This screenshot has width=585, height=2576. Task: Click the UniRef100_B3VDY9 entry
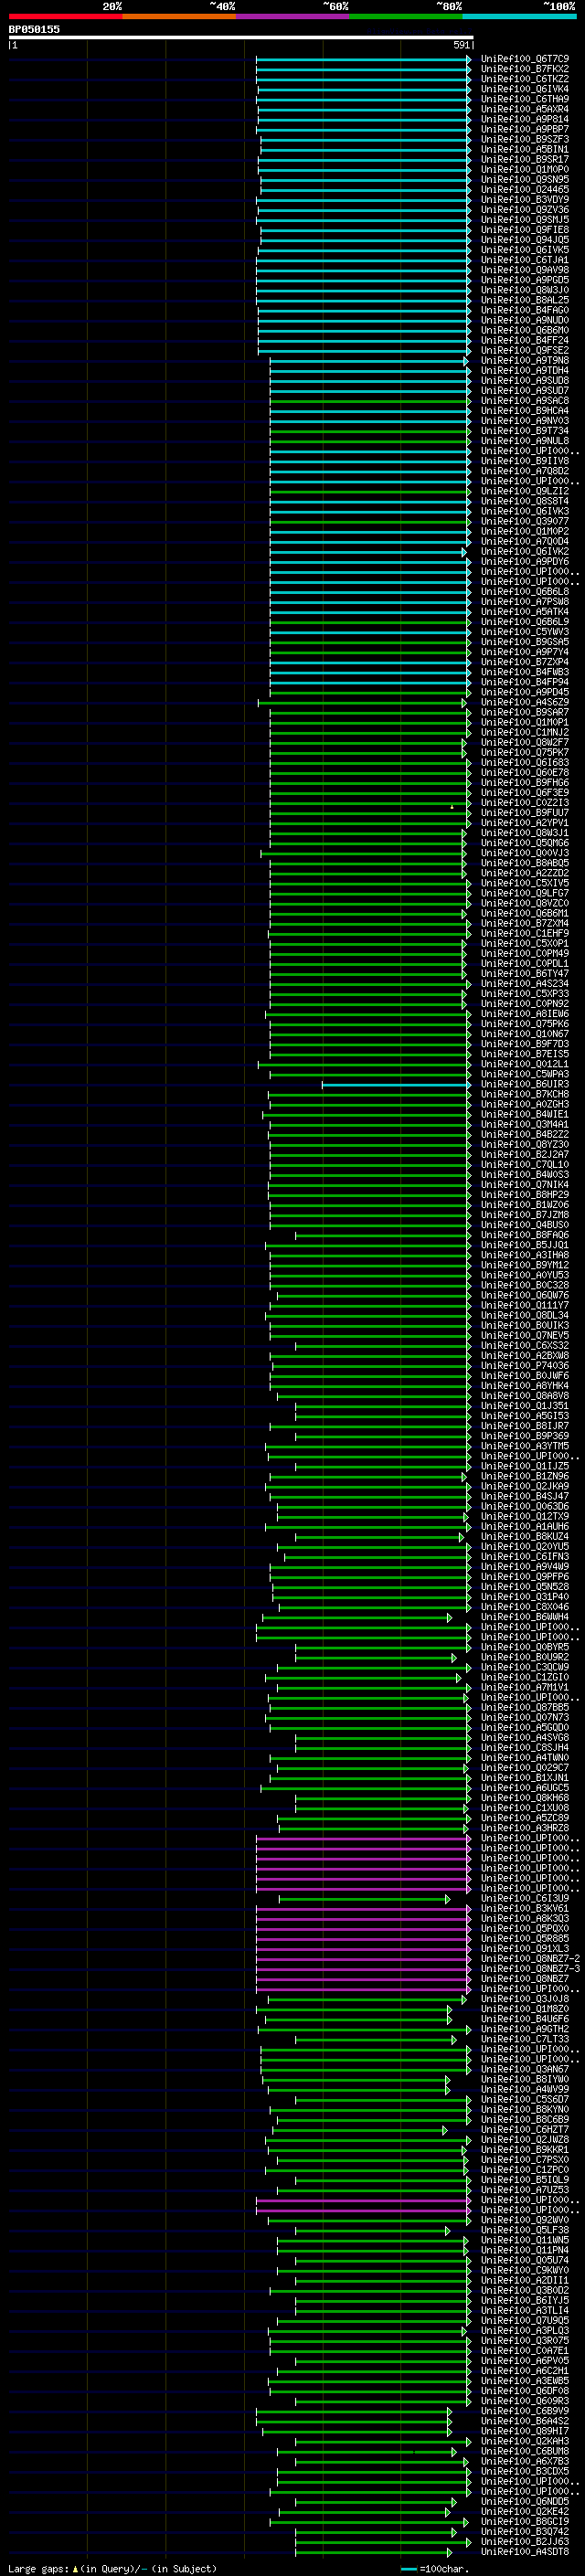525,200
